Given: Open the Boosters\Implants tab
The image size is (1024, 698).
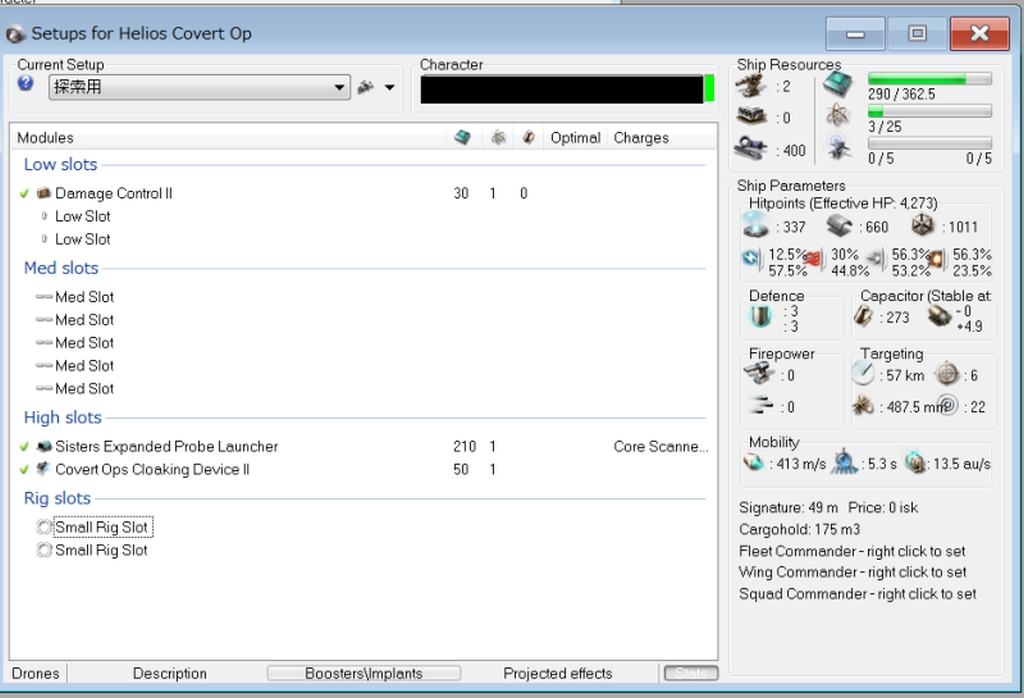Looking at the screenshot, I should (364, 673).
